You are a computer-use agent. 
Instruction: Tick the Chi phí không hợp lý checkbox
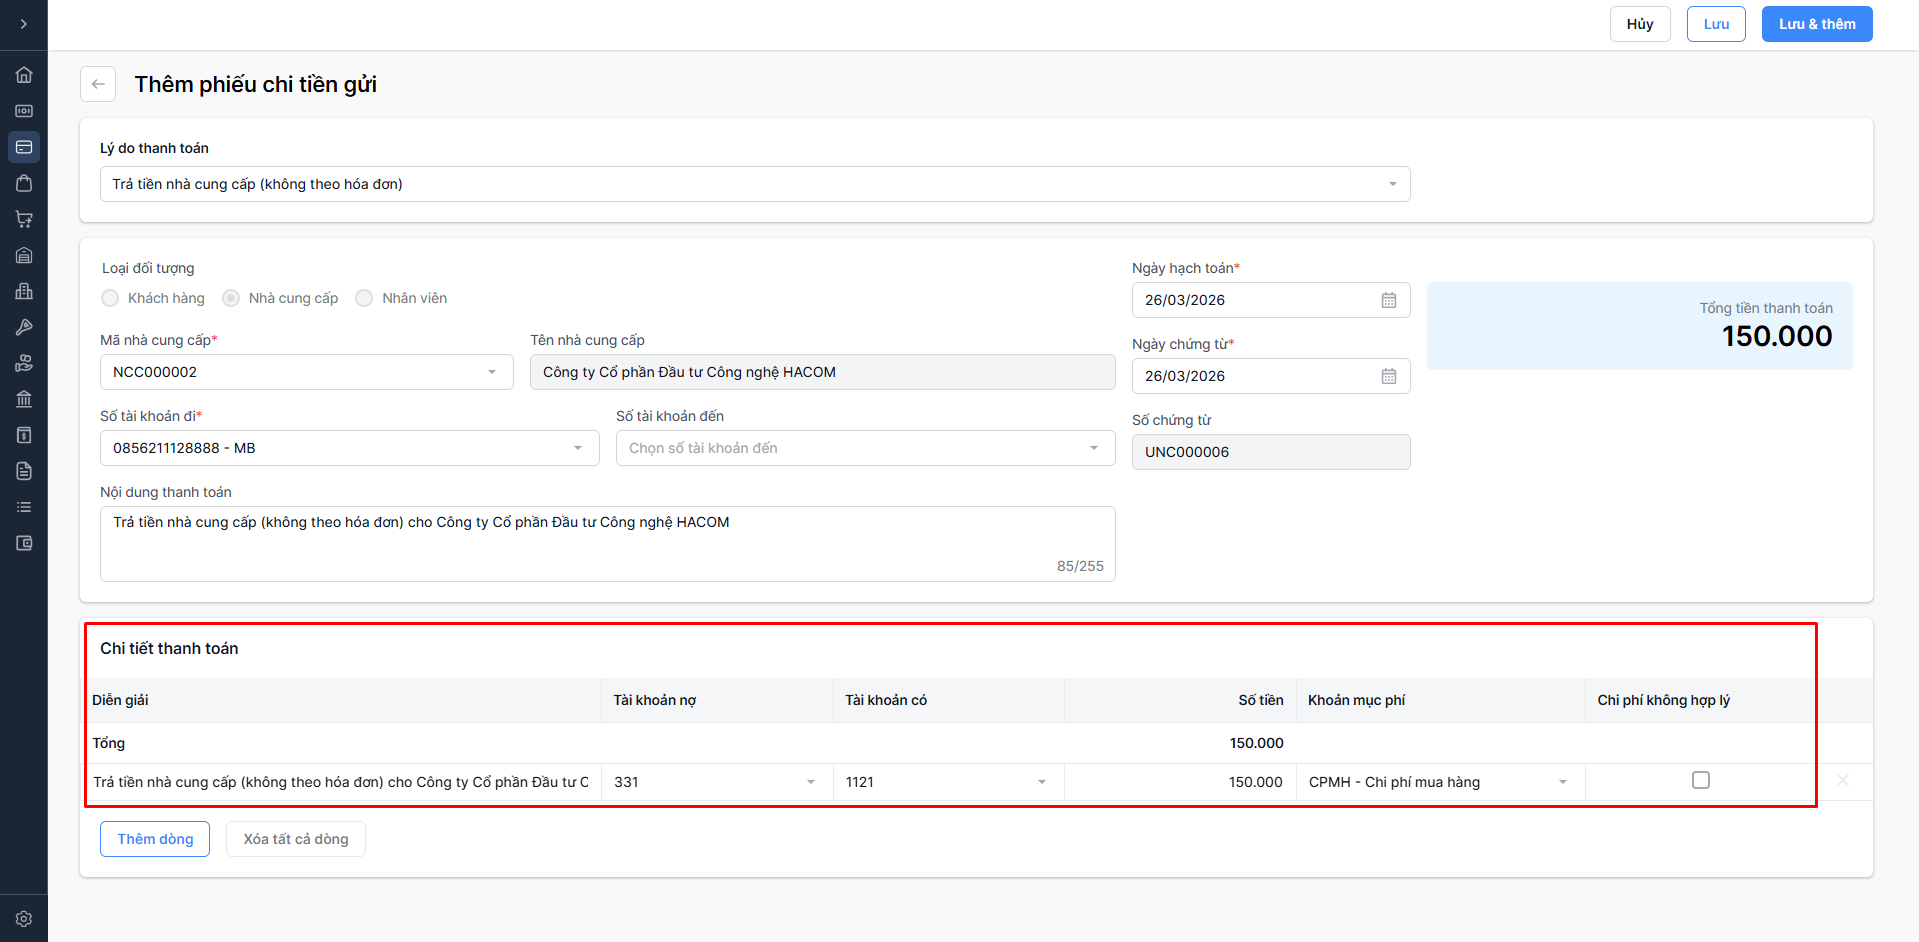click(x=1700, y=780)
